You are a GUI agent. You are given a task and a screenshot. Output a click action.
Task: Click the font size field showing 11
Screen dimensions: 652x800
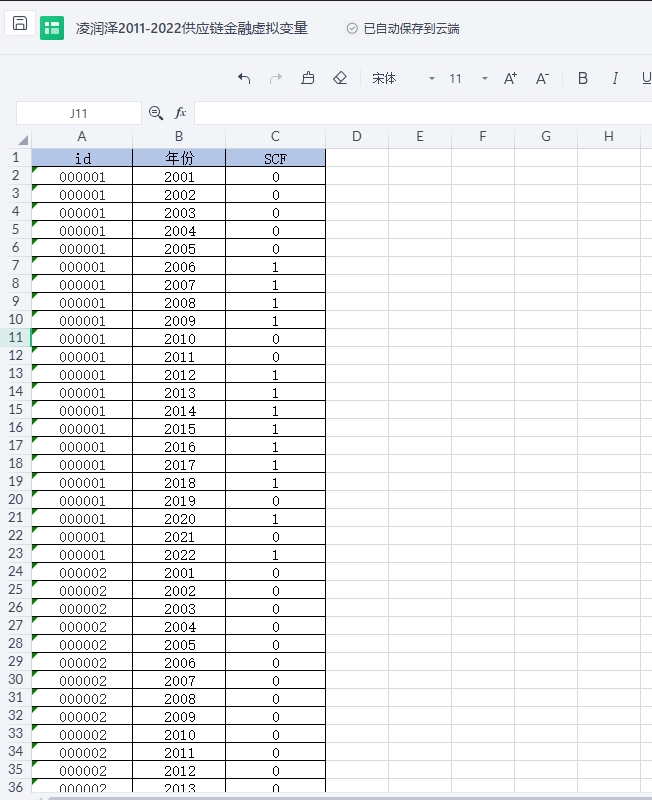456,79
